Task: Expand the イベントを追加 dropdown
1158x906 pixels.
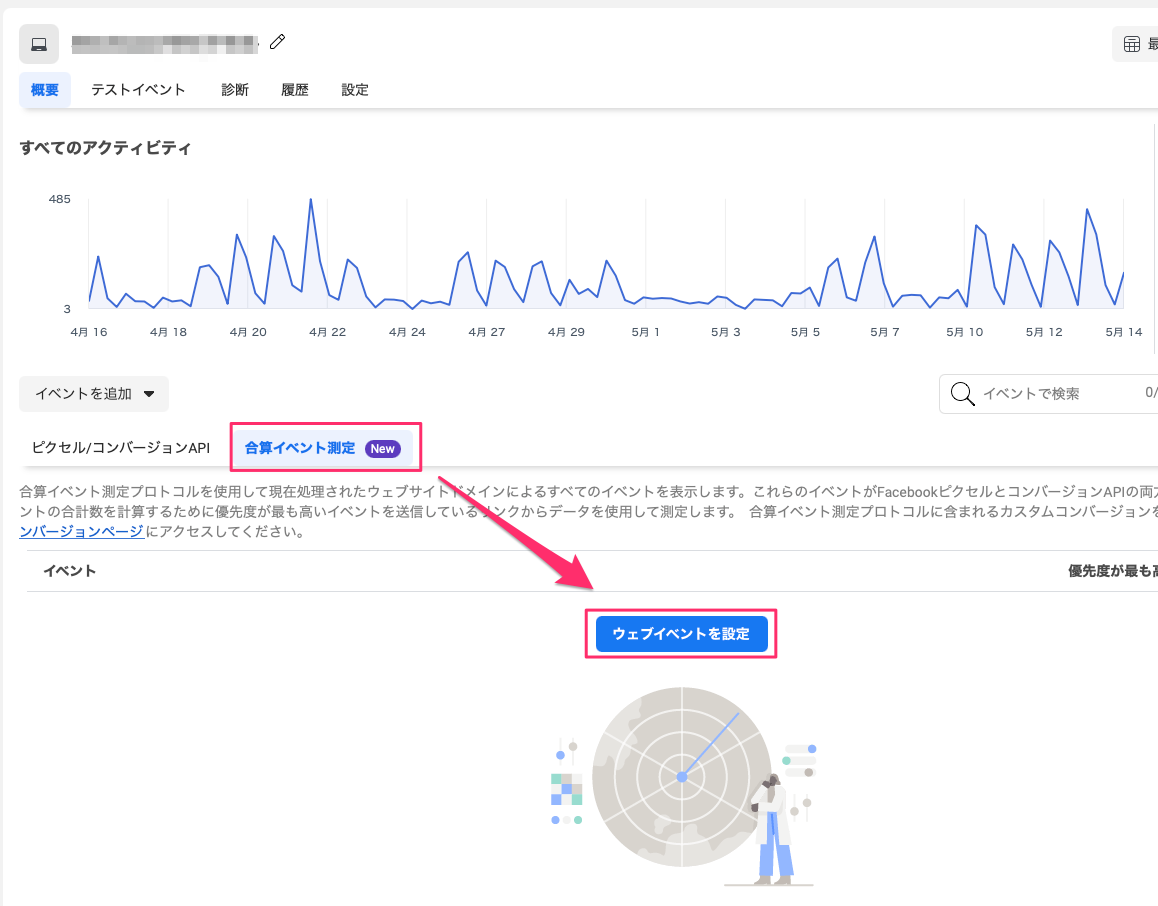Action: coord(95,394)
